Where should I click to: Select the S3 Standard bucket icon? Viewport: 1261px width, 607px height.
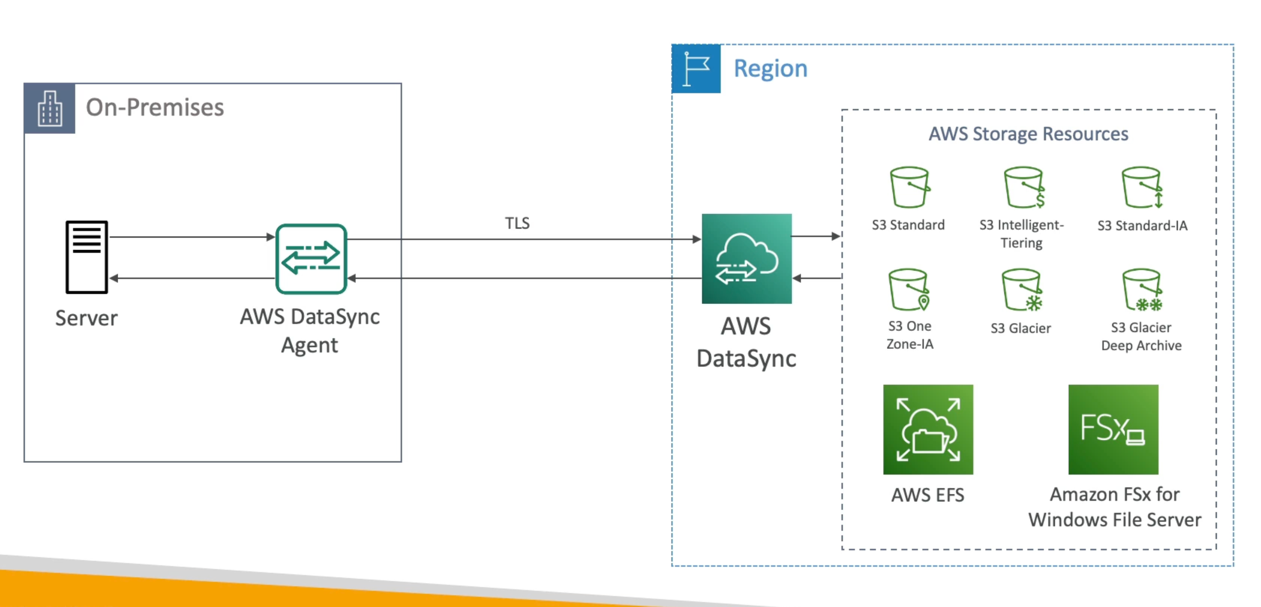(x=908, y=185)
